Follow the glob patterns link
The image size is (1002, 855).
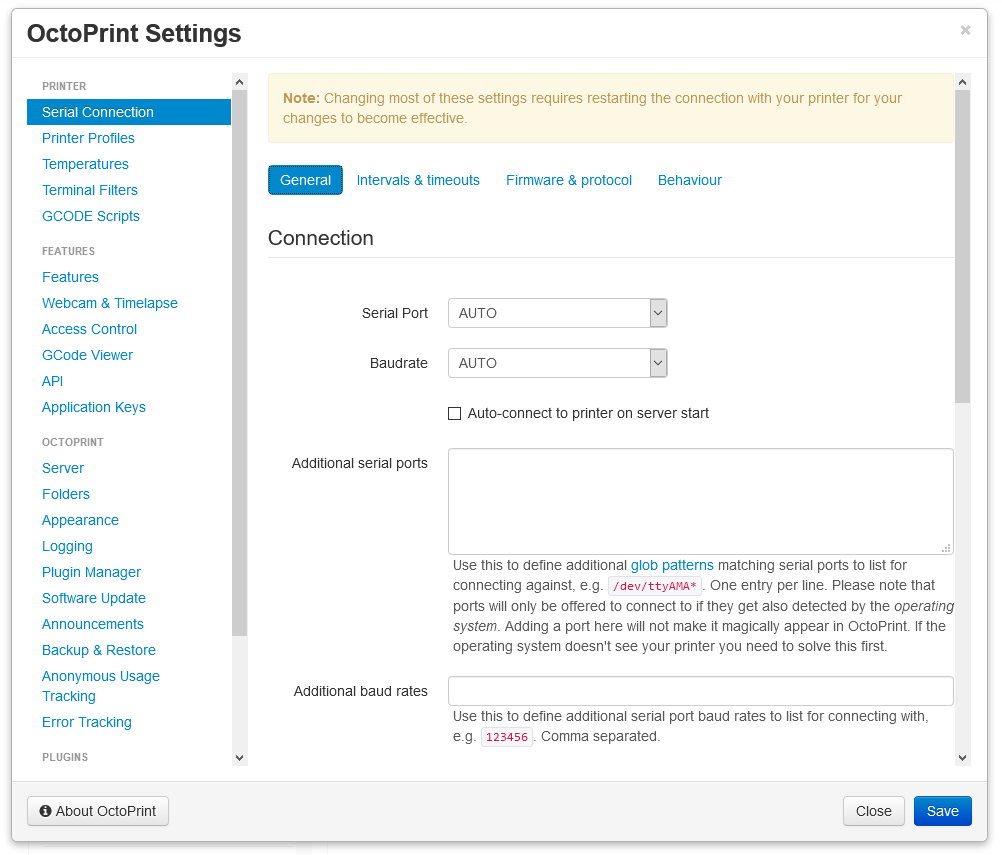pos(672,566)
